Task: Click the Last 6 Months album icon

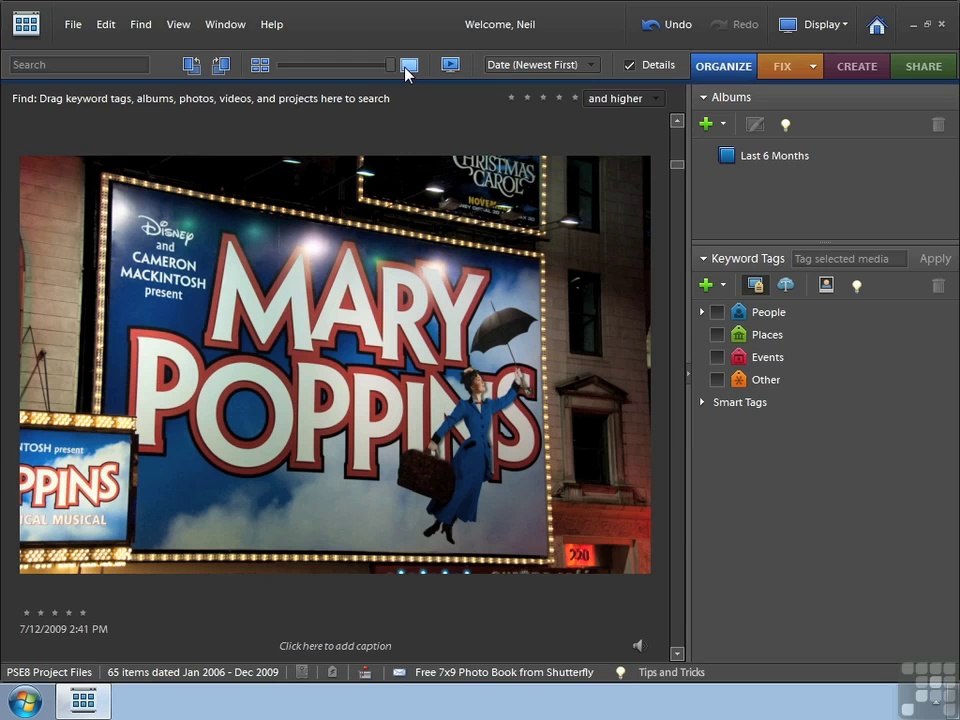Action: coord(726,155)
